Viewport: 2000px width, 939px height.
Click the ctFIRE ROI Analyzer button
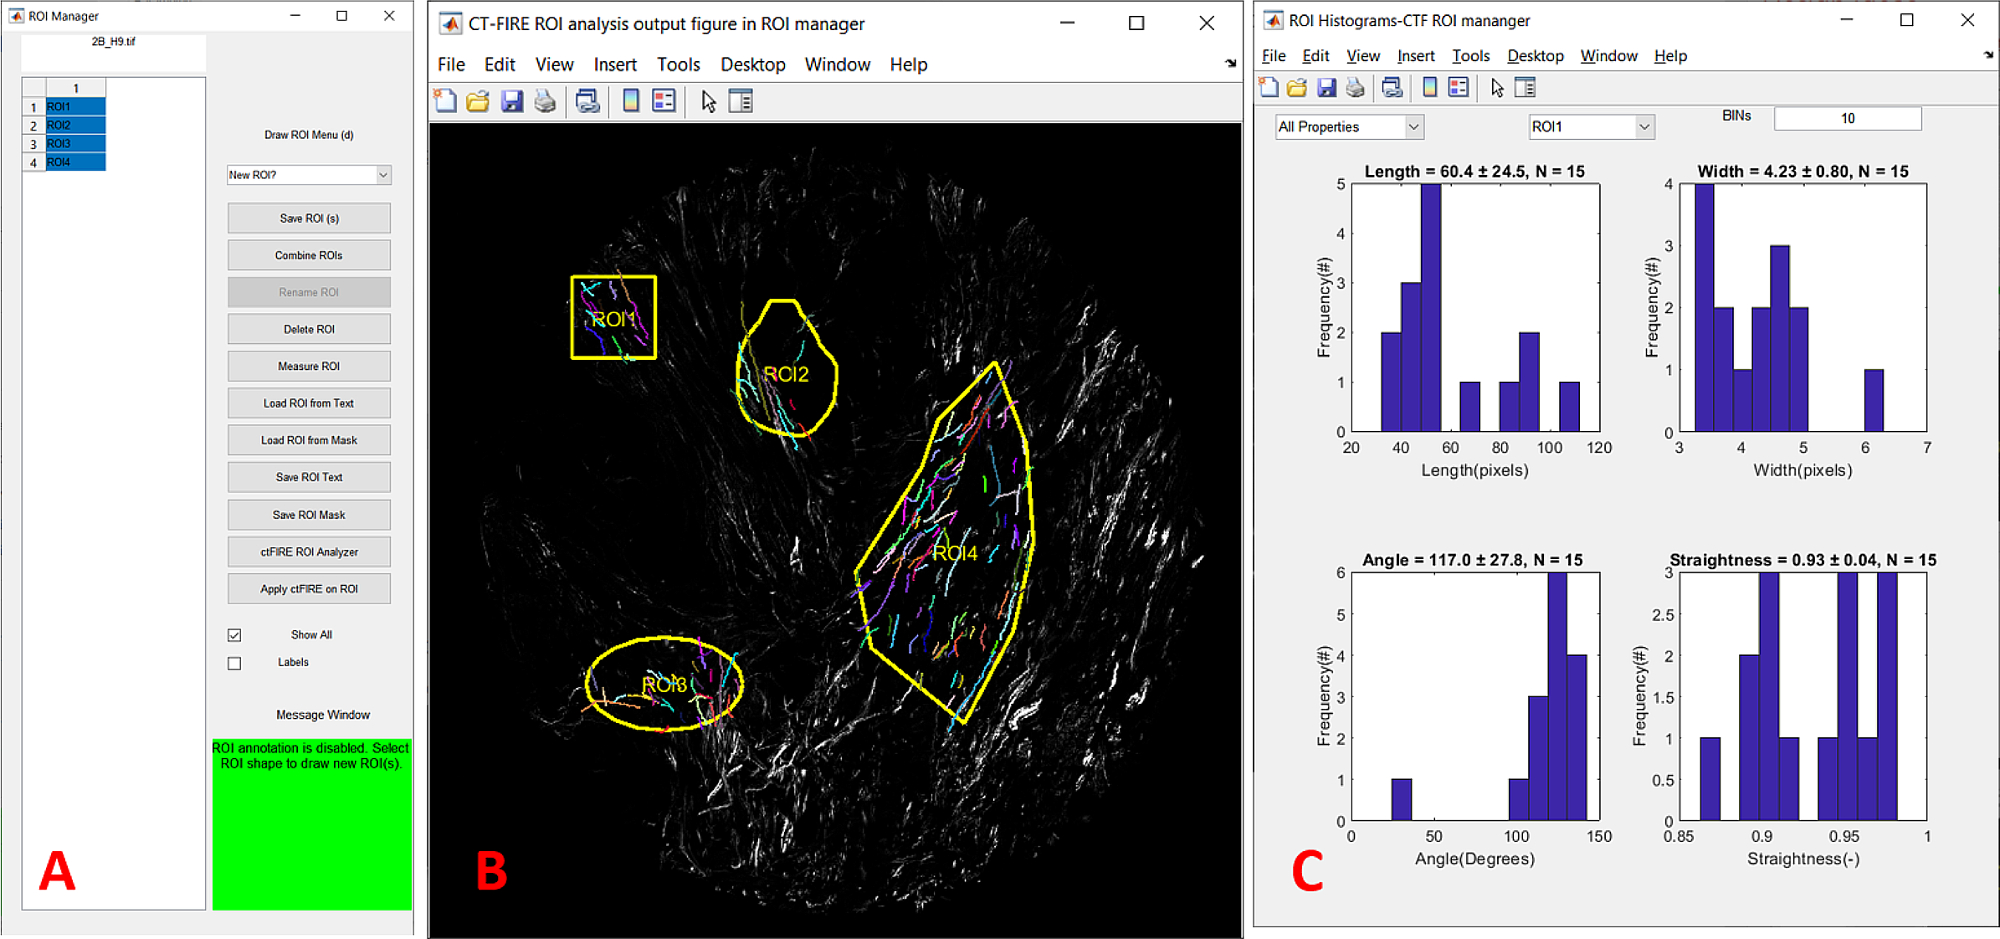[309, 552]
